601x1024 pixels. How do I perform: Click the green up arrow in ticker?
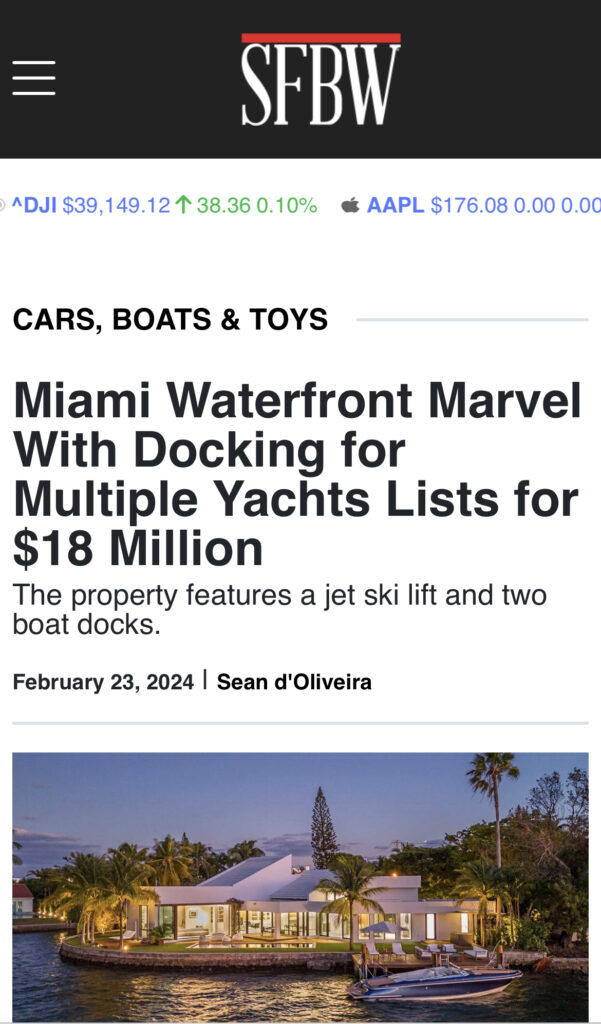click(x=183, y=206)
